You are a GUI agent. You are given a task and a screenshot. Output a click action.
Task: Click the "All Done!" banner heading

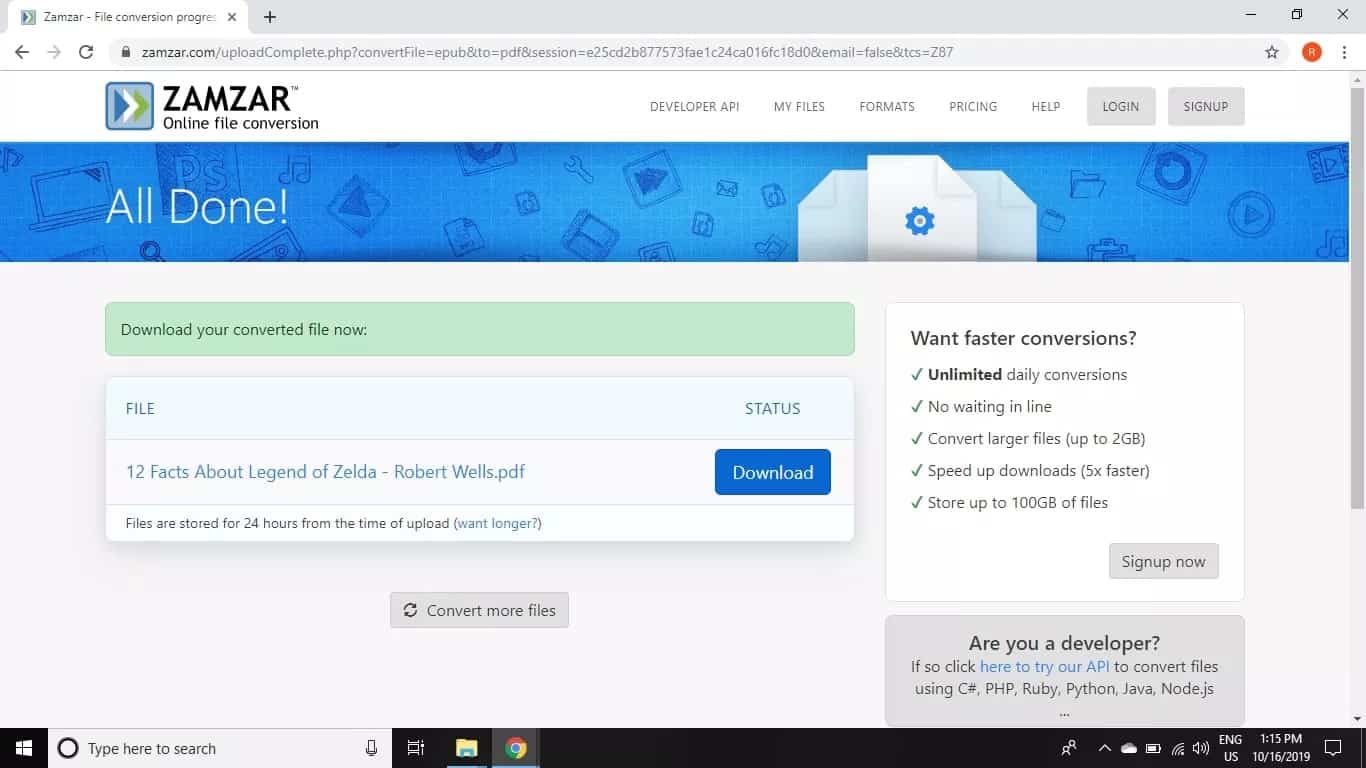click(x=197, y=207)
